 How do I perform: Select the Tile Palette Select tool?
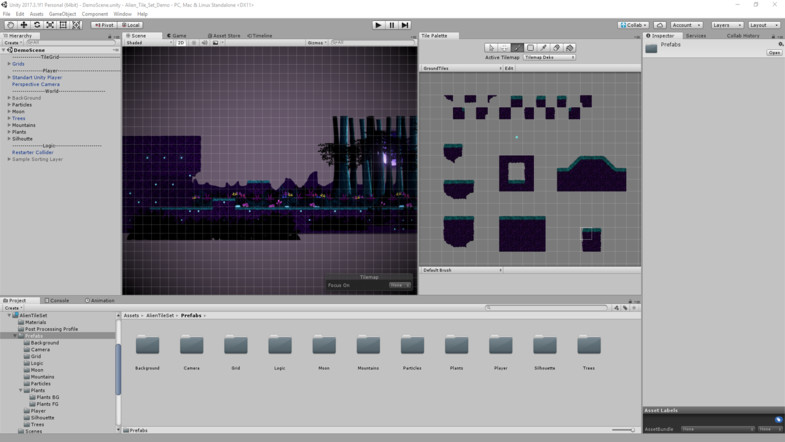[491, 48]
